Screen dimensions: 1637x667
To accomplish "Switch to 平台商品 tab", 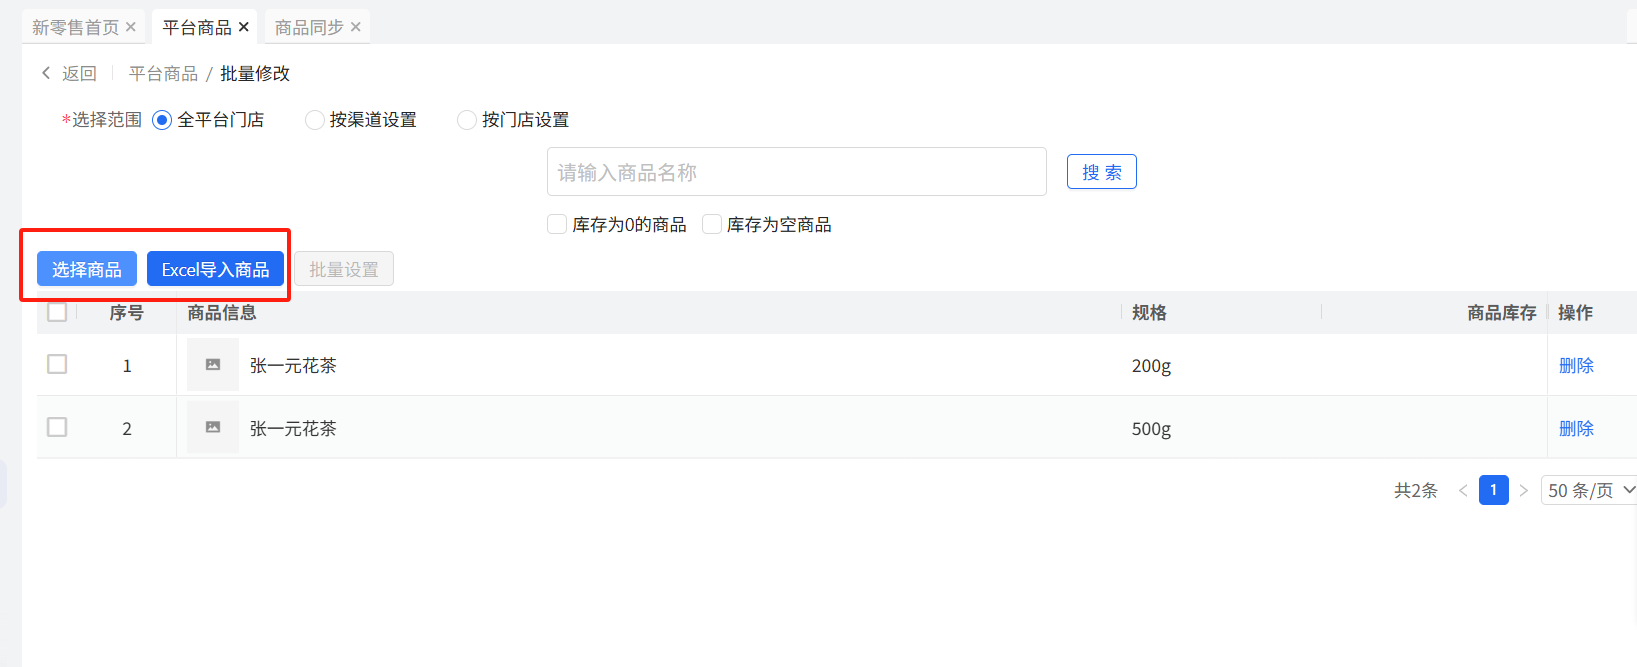I will click(197, 27).
